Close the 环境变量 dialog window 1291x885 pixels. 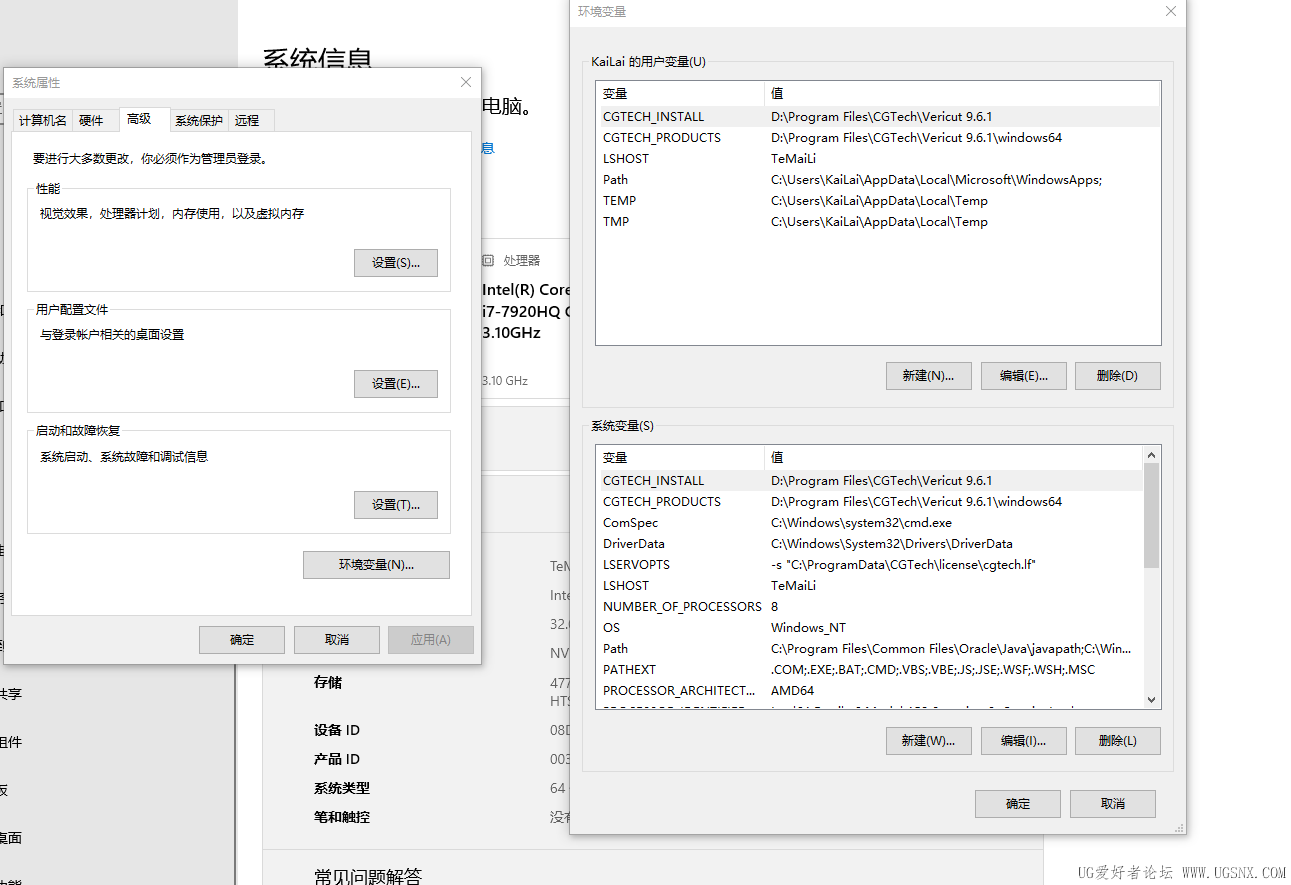[1171, 11]
